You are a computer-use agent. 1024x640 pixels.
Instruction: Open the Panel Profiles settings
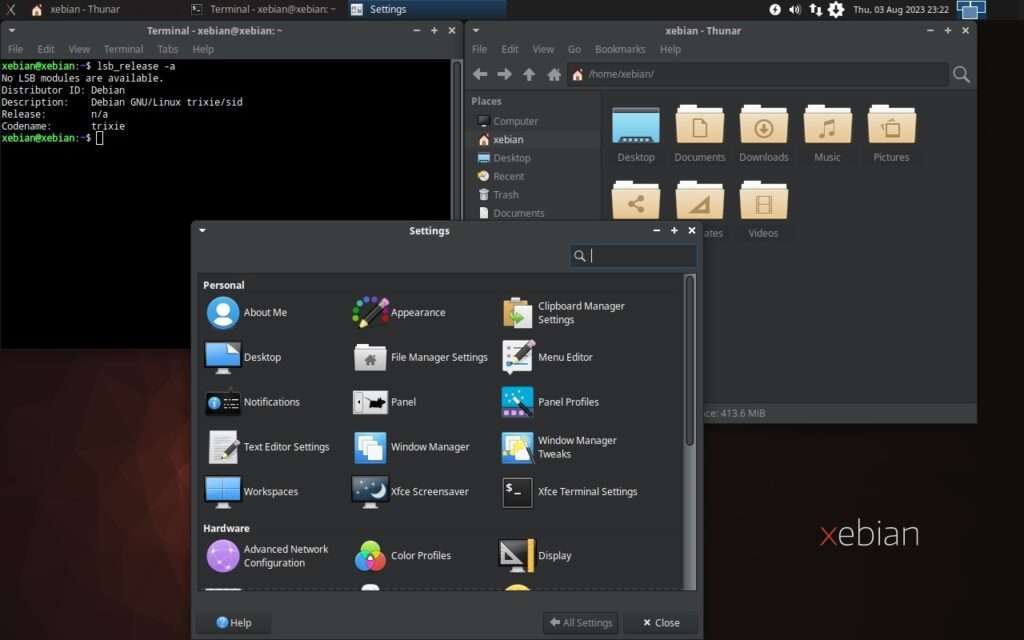click(x=518, y=402)
